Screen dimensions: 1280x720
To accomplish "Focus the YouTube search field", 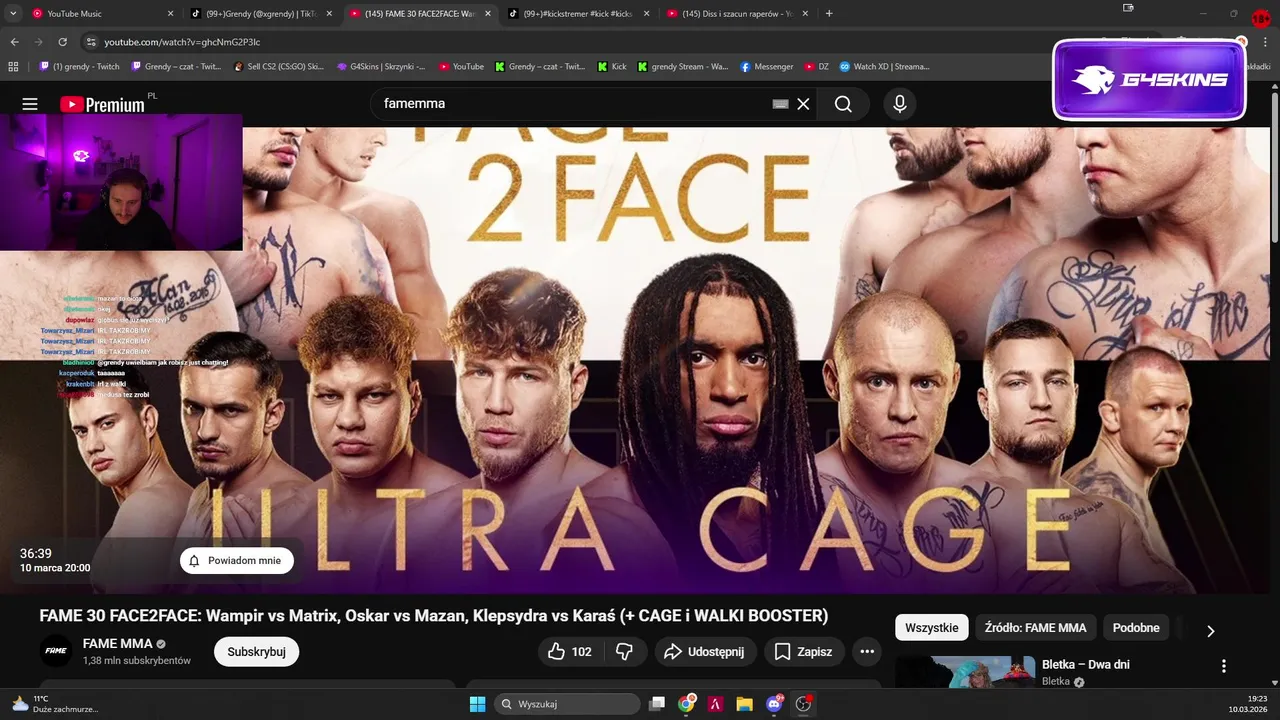I will (x=570, y=104).
